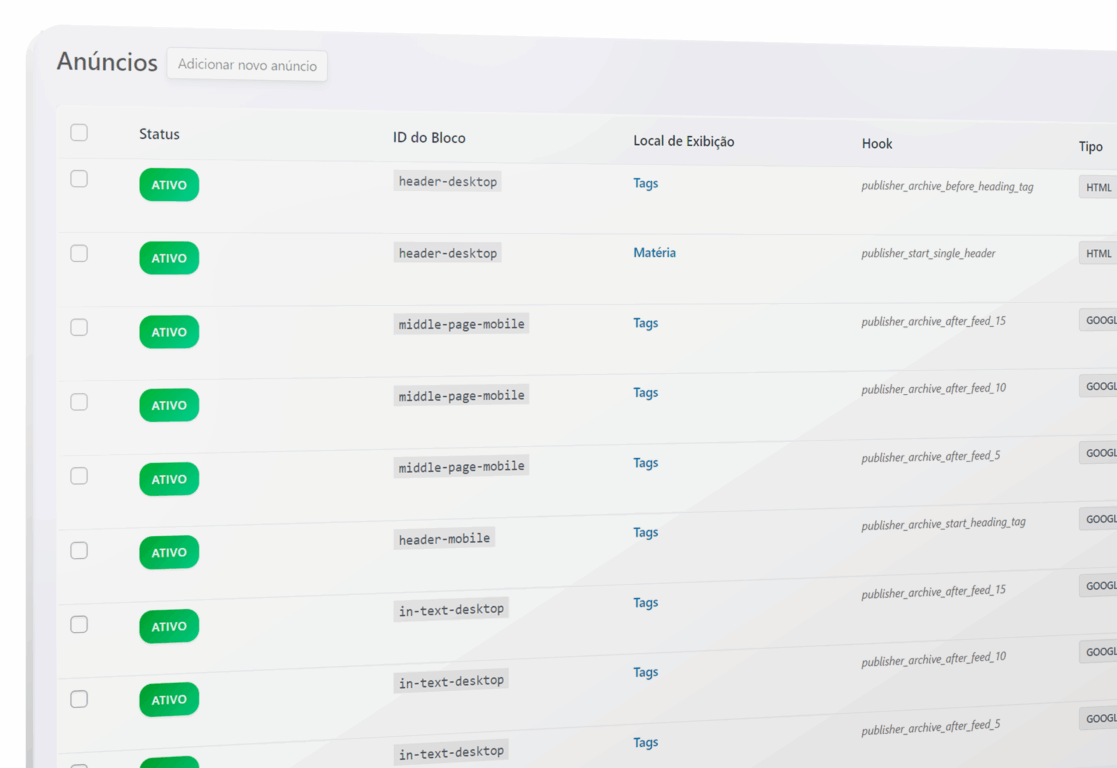Click ATIVO badge of the header-mobile row
The image size is (1117, 768).
click(169, 553)
